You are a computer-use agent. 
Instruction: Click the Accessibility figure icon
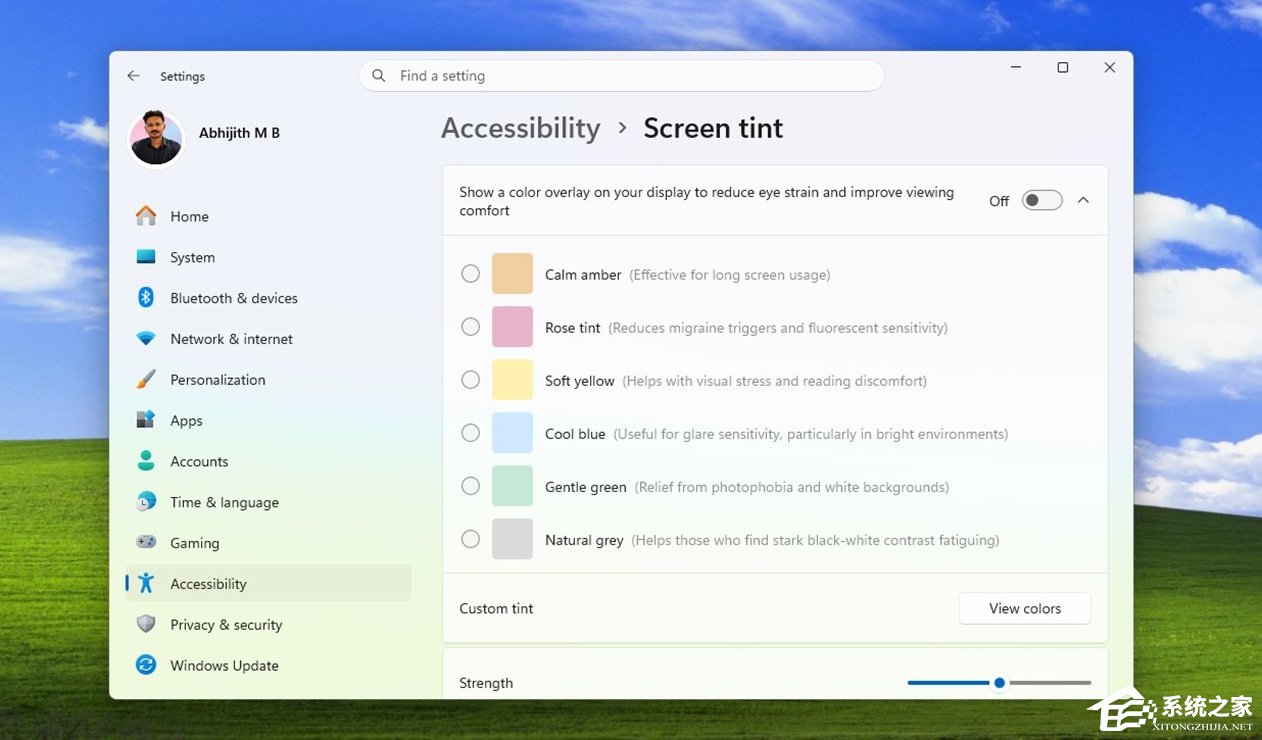click(x=146, y=583)
